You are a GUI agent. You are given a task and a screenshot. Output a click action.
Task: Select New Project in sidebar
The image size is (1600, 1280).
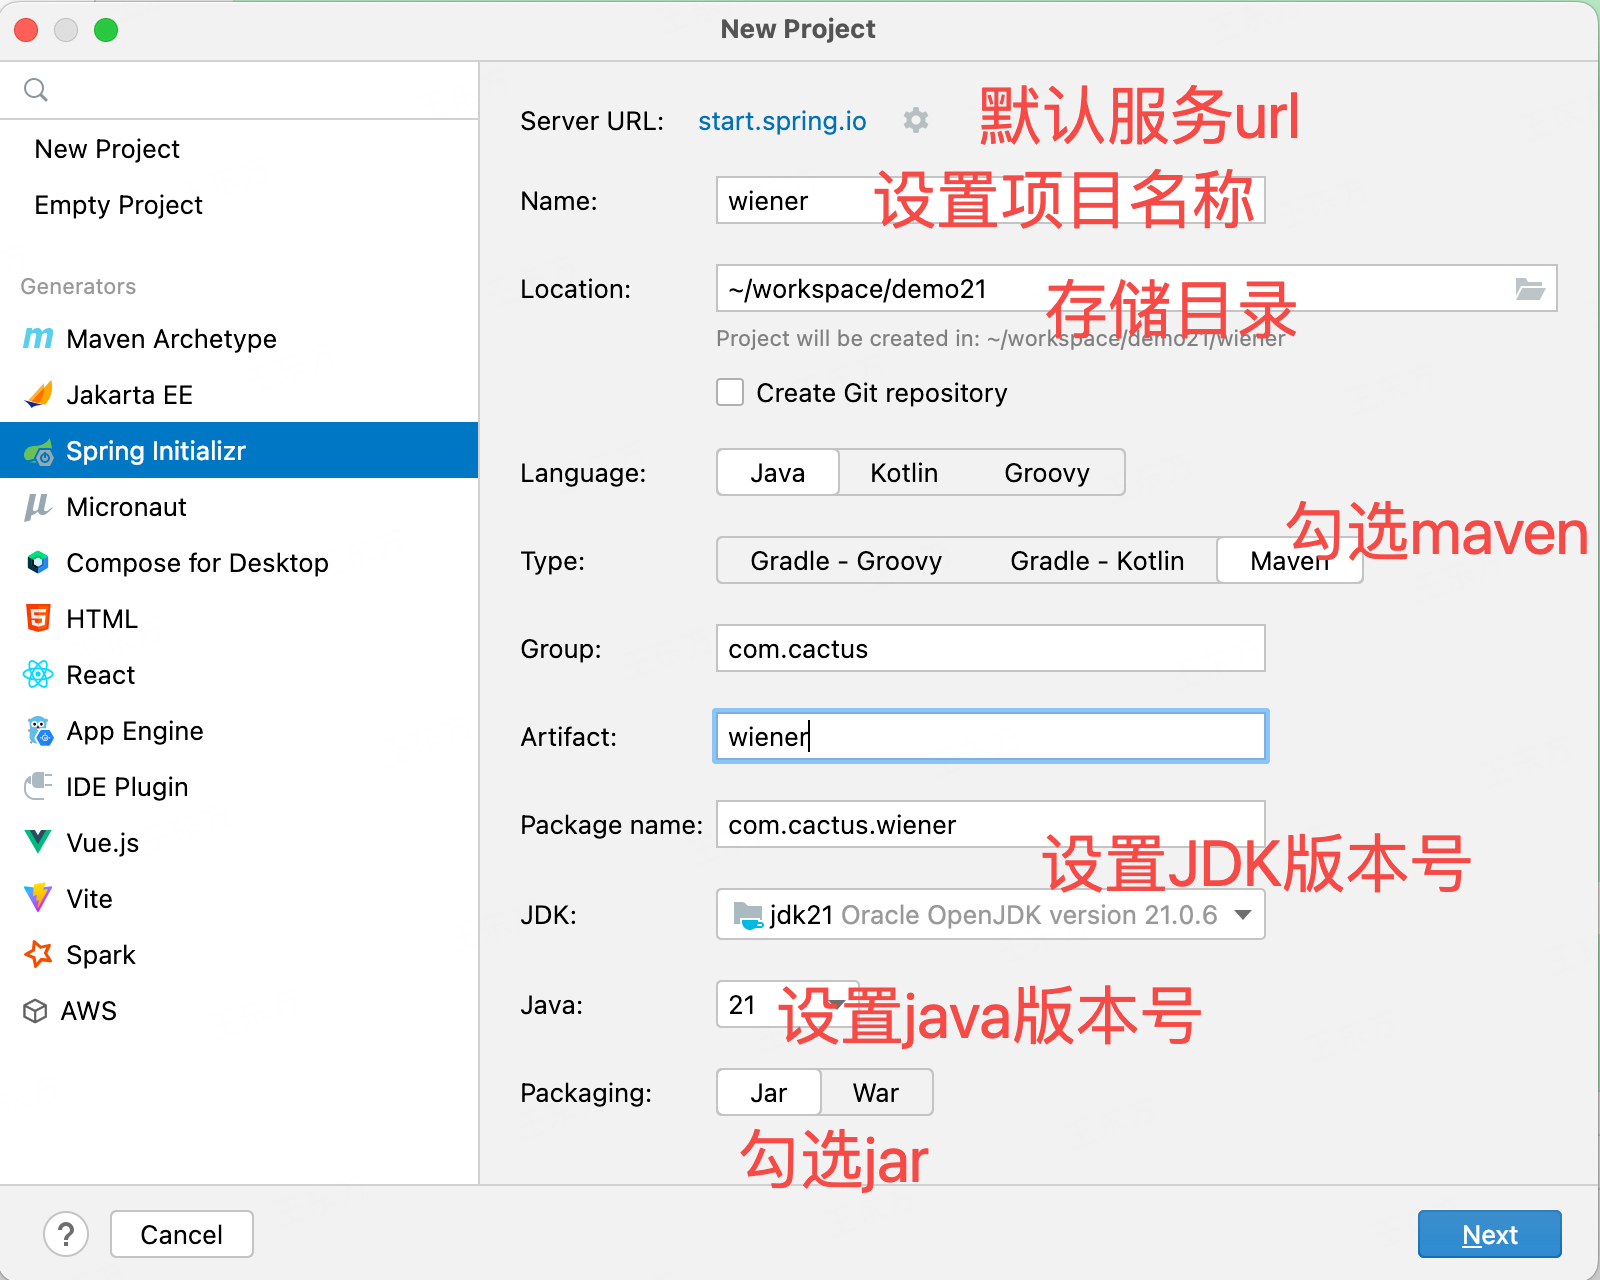point(240,149)
